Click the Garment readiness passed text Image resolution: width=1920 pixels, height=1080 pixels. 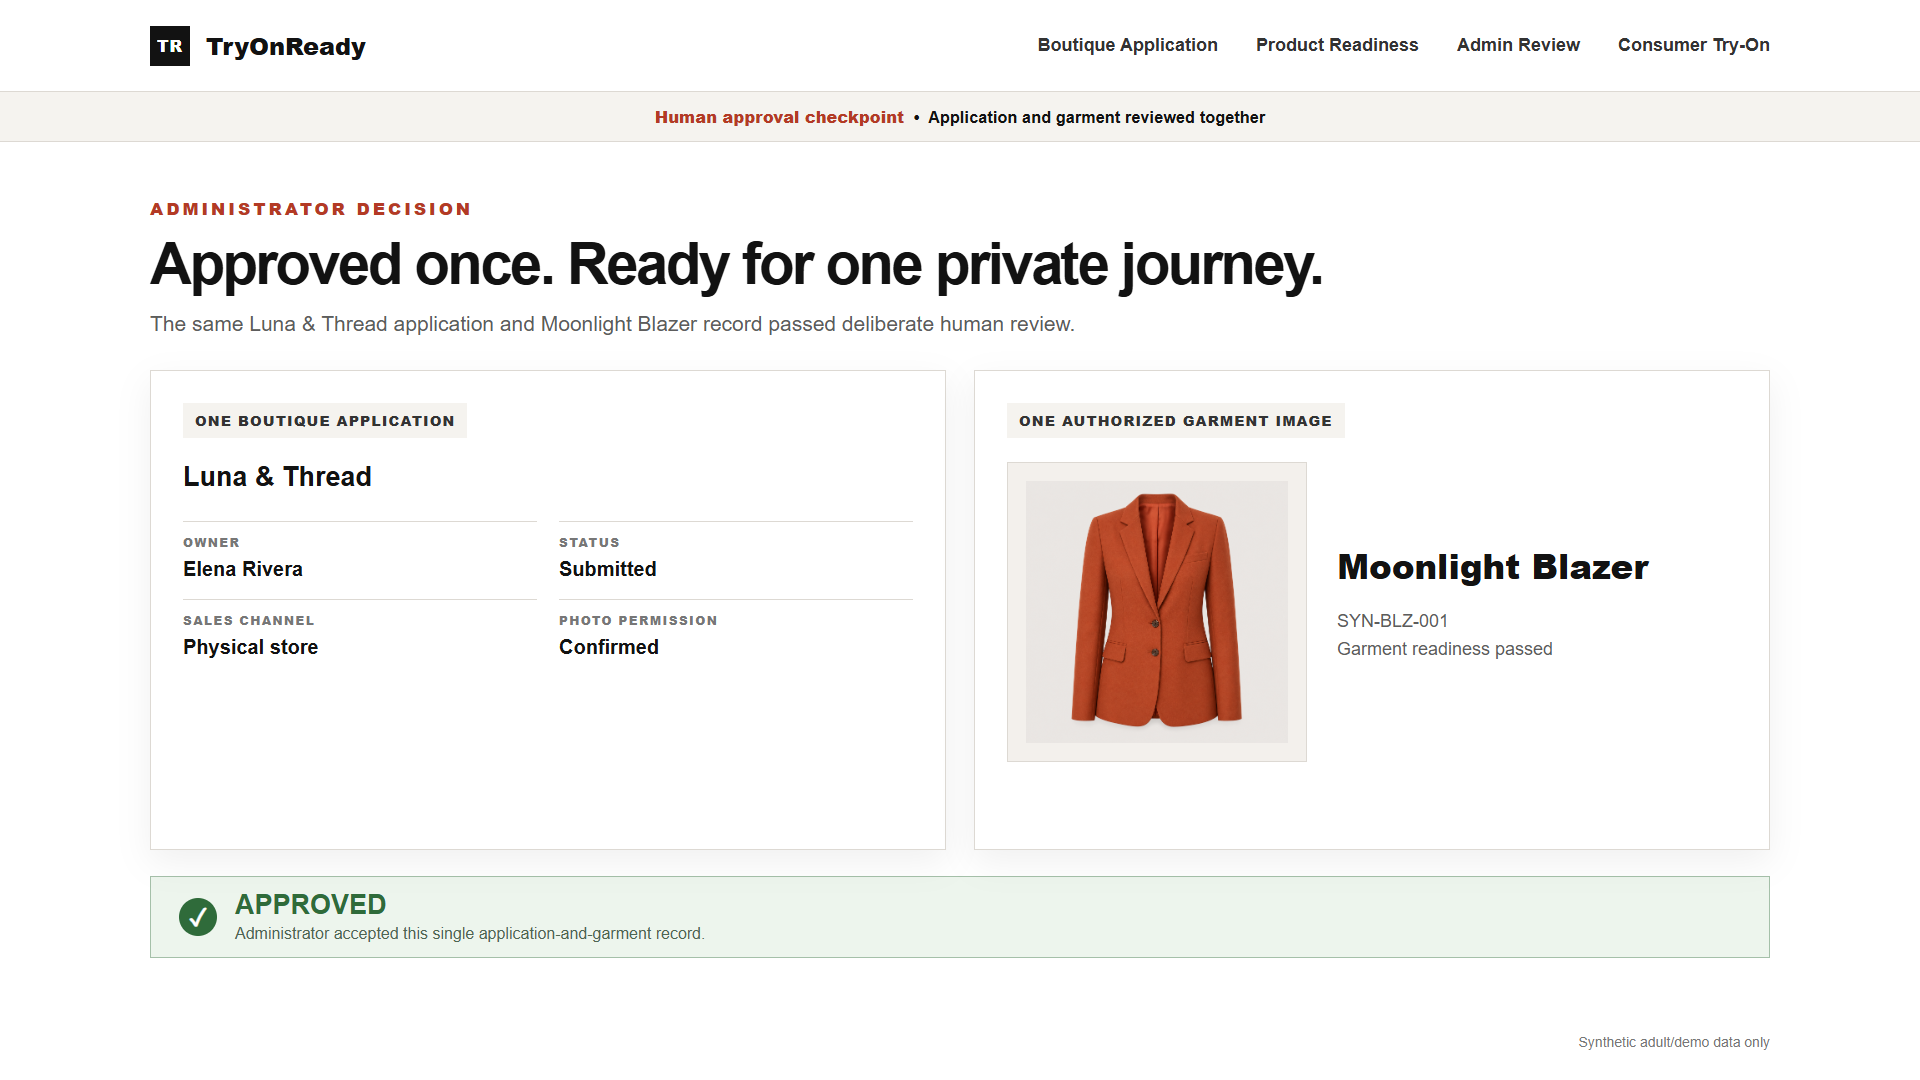(1445, 649)
